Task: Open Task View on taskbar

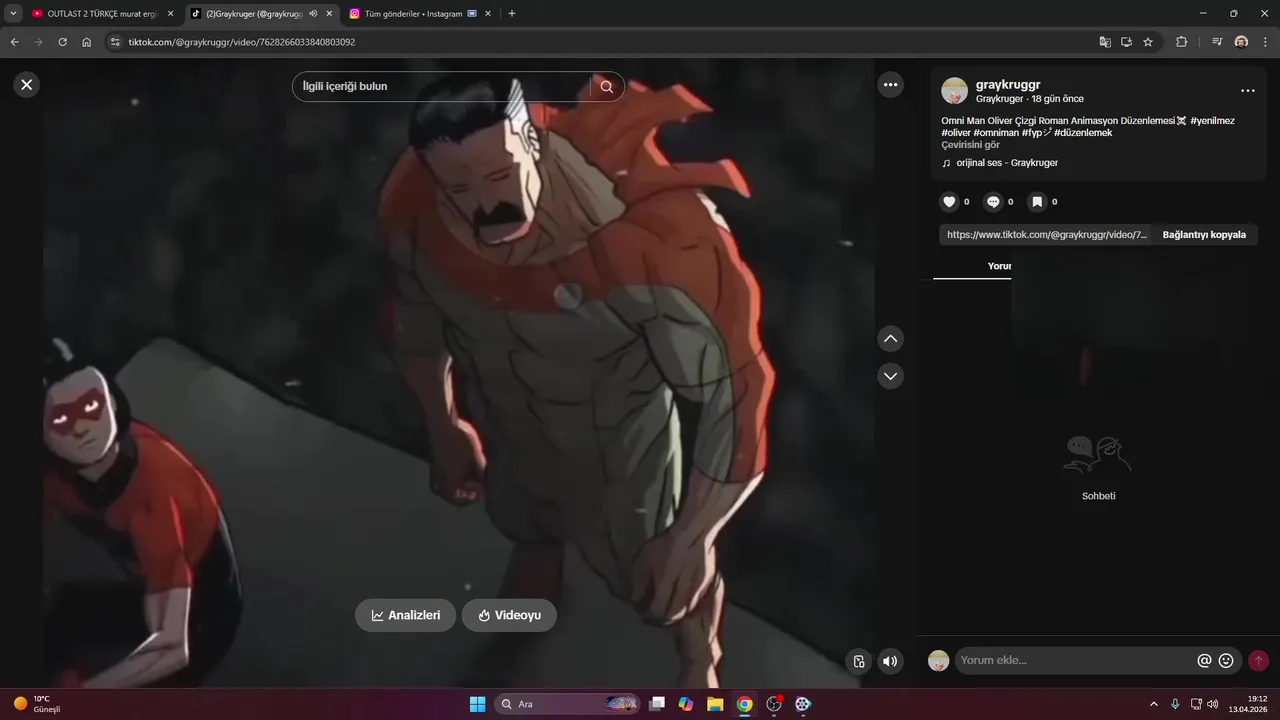Action: click(x=657, y=704)
